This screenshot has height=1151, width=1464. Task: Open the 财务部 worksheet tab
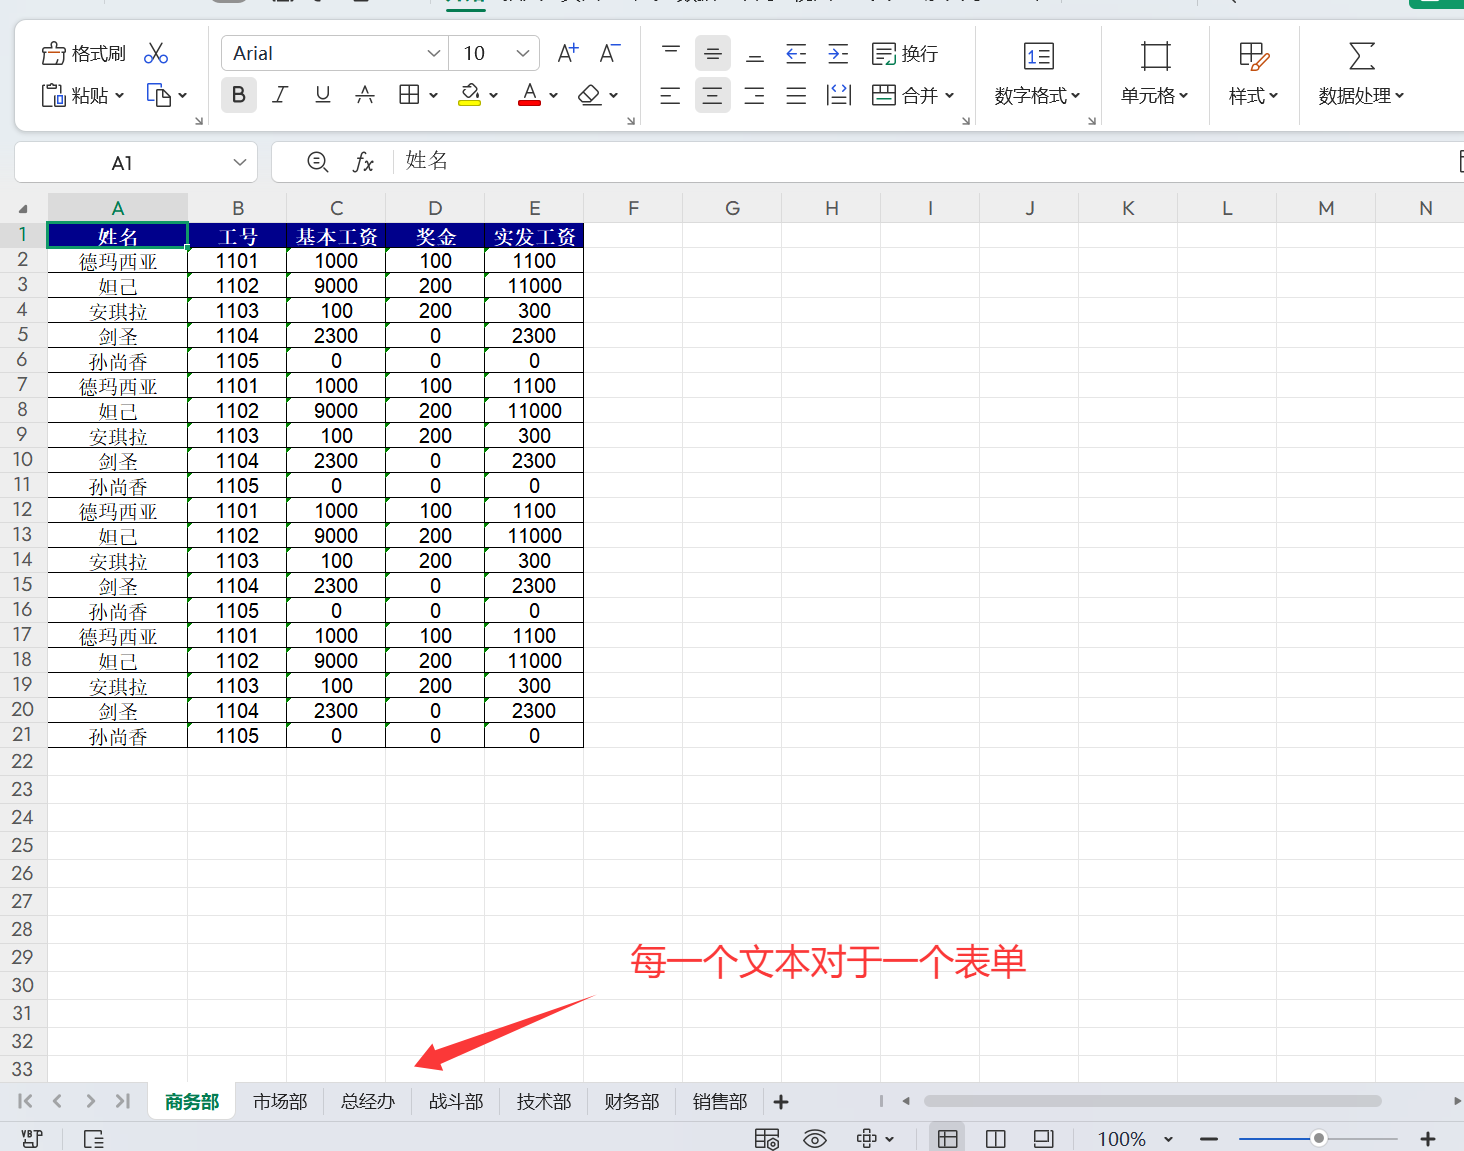tap(631, 1101)
